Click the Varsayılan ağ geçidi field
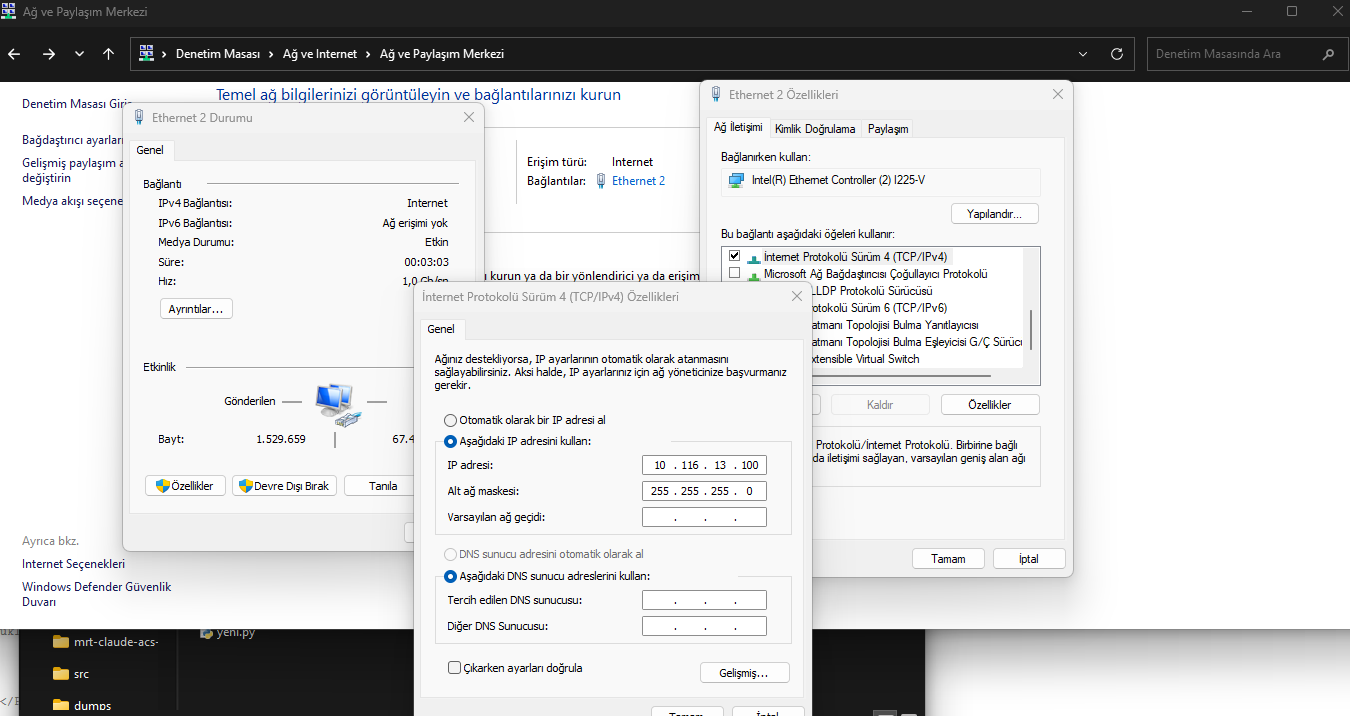The image size is (1350, 716). [x=704, y=517]
